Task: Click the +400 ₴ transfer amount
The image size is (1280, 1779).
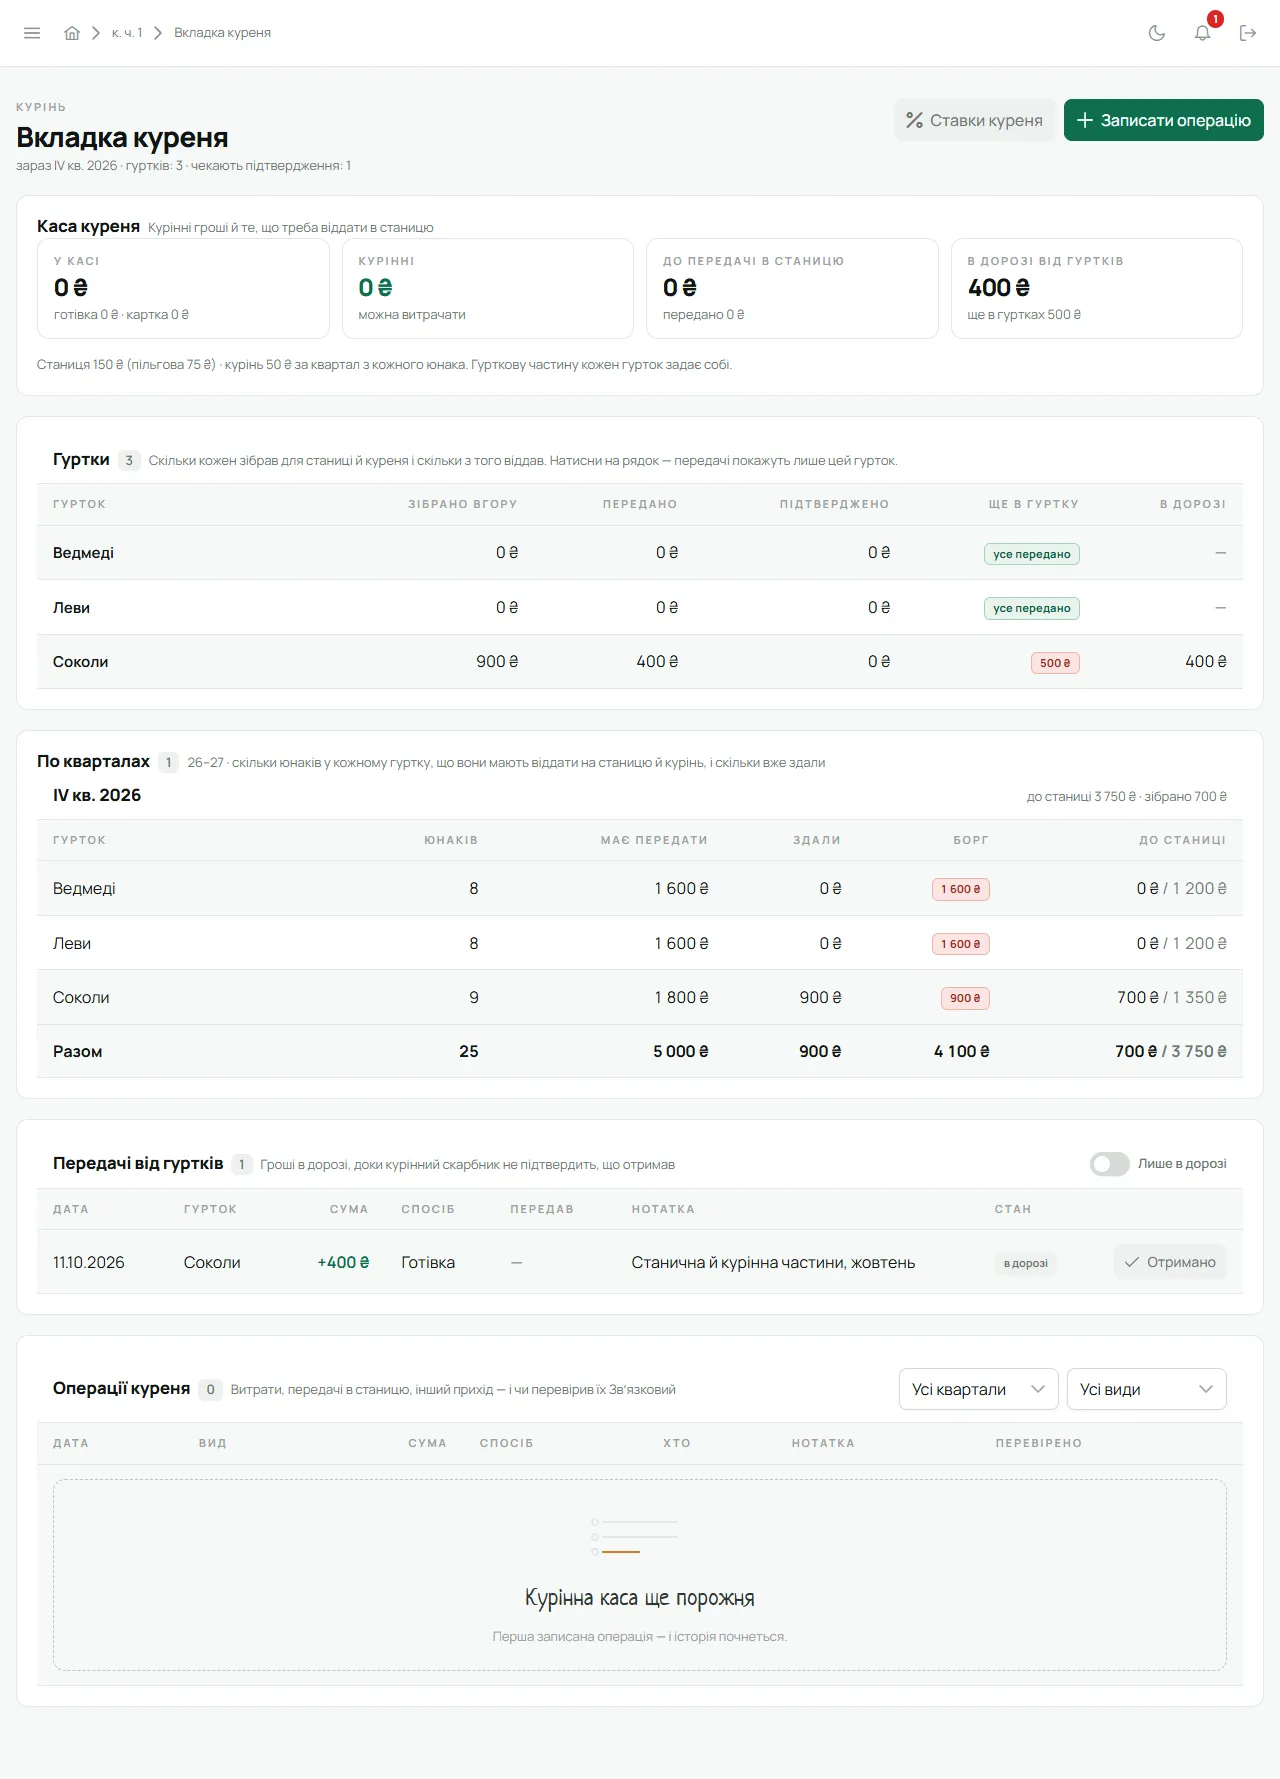Action: [343, 1262]
